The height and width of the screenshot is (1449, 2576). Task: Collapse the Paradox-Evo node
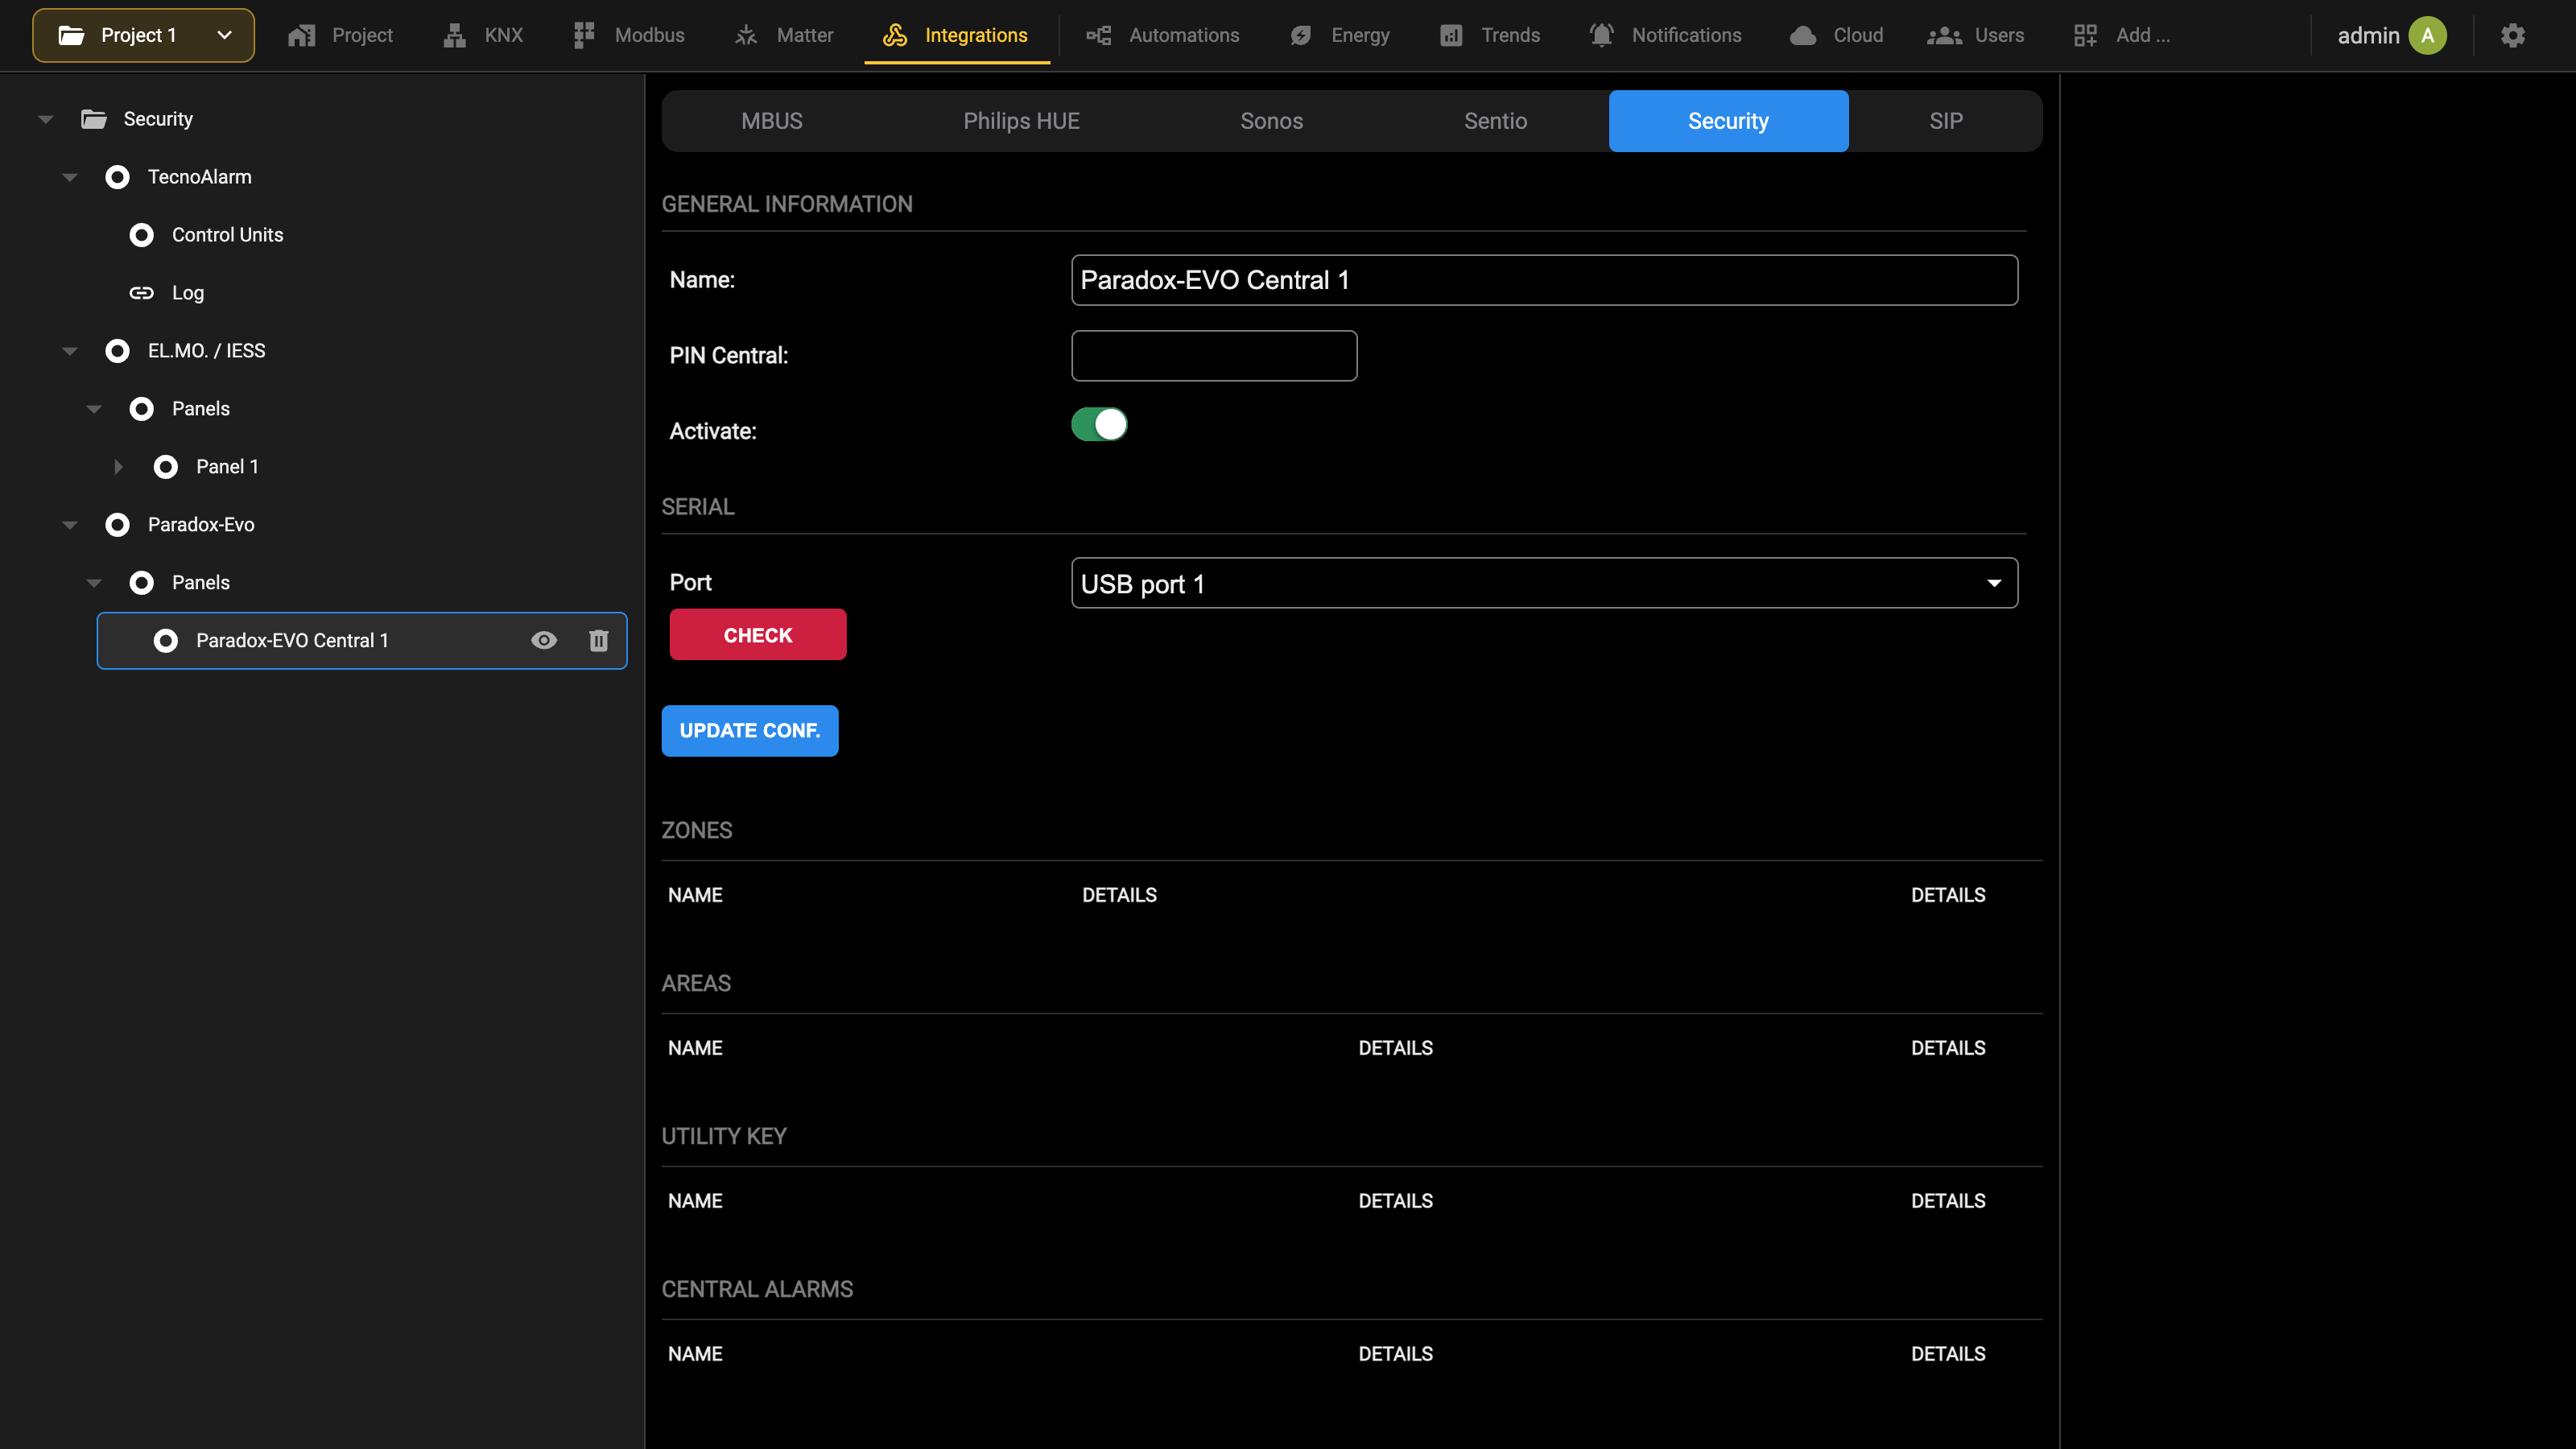70,525
